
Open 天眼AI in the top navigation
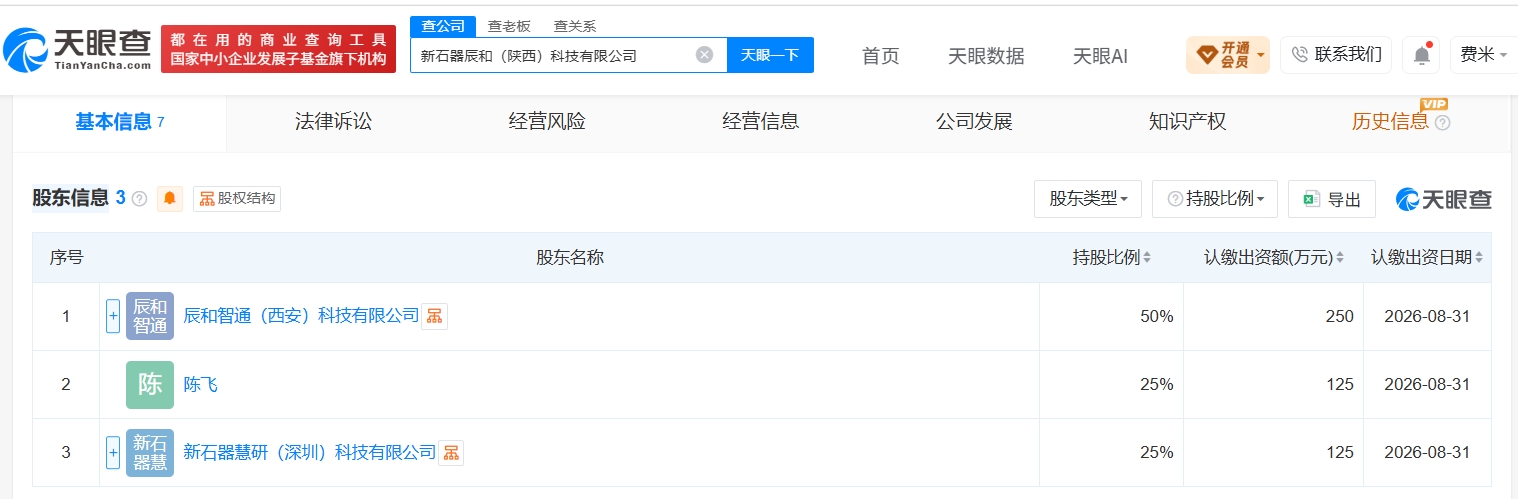pyautogui.click(x=1100, y=56)
